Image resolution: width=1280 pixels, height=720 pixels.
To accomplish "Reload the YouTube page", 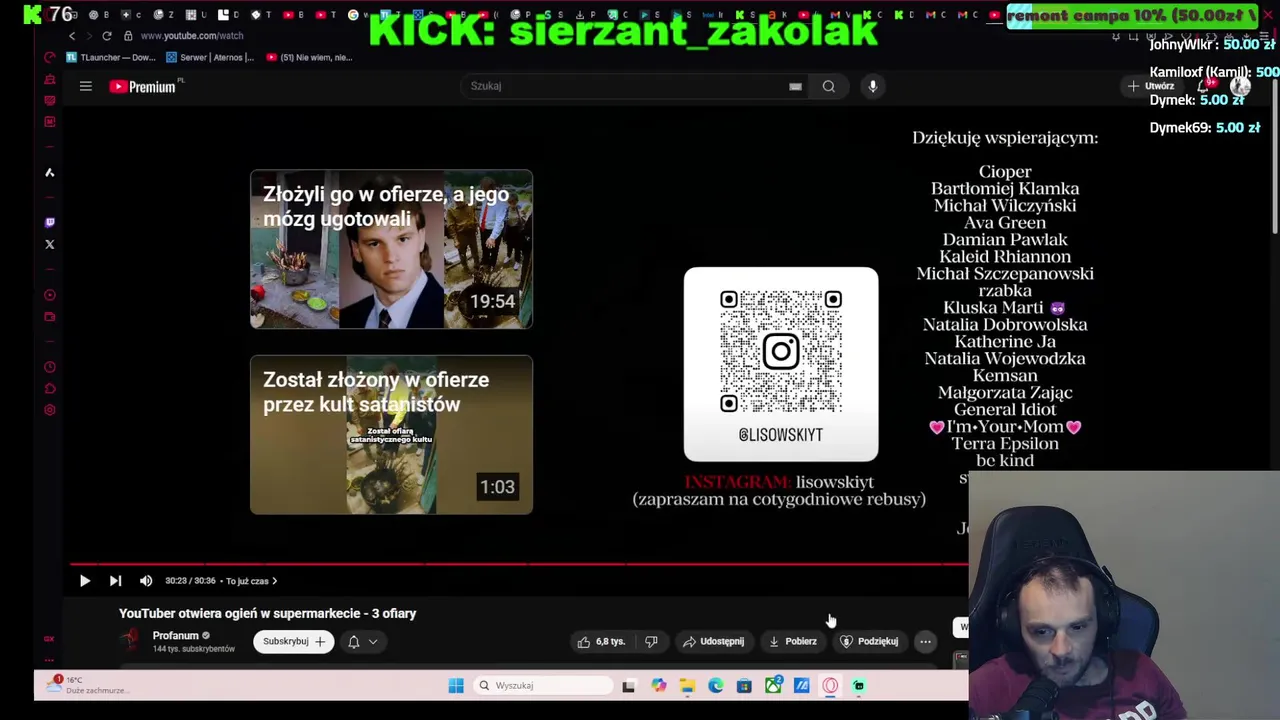I will [x=107, y=36].
